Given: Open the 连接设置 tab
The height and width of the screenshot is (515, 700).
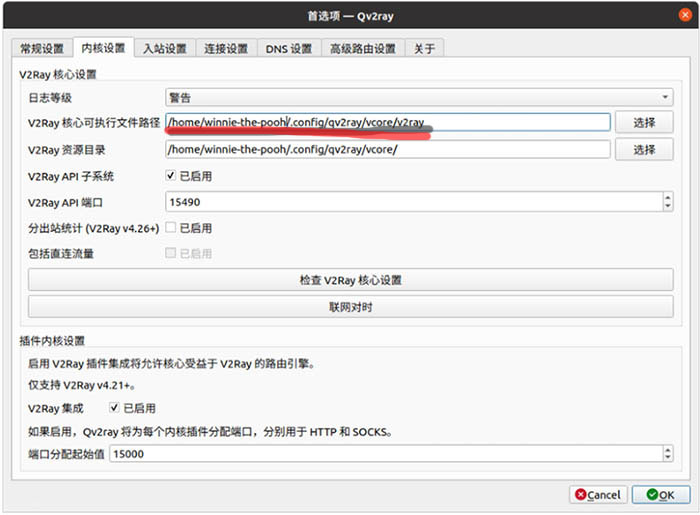Looking at the screenshot, I should 226,48.
